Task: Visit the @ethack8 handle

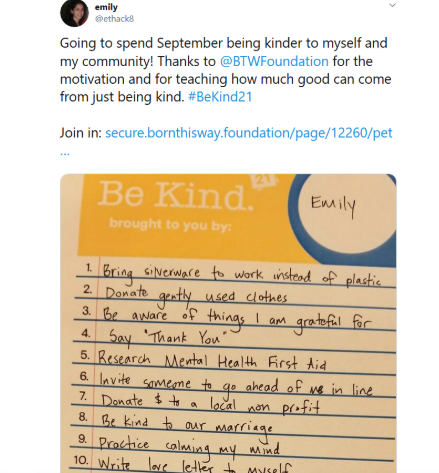Action: coord(114,19)
